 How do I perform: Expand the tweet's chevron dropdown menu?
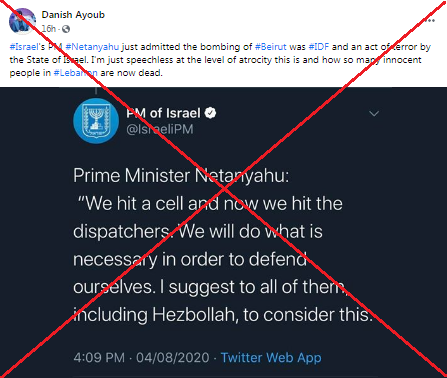pos(374,114)
